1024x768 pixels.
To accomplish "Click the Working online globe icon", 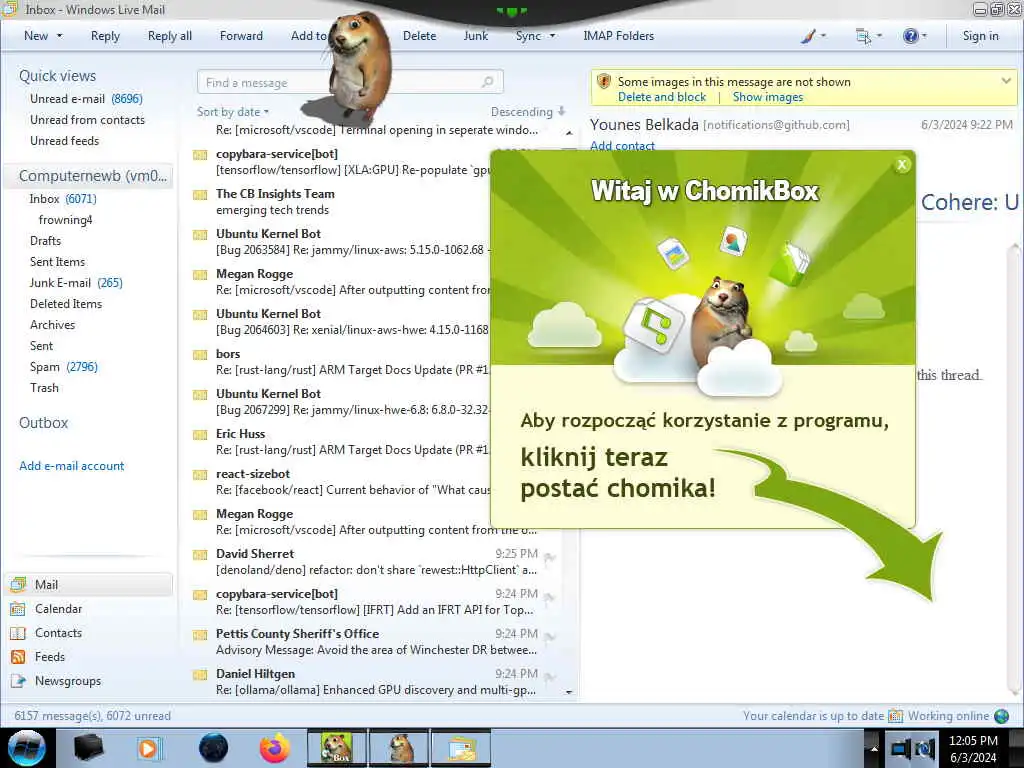I will [1001, 716].
